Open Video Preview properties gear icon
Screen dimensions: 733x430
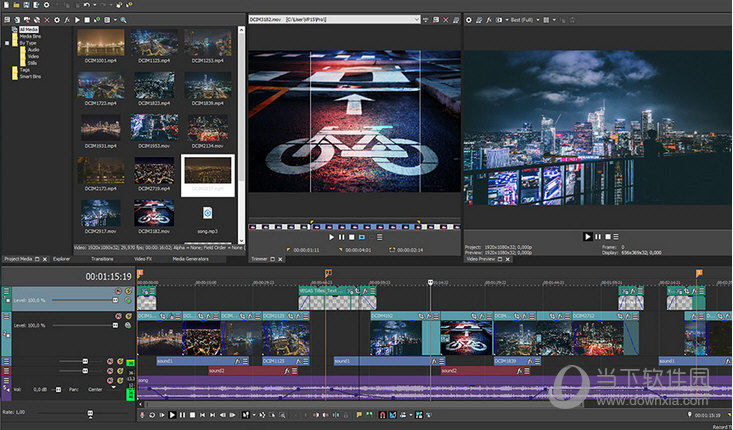pos(469,20)
